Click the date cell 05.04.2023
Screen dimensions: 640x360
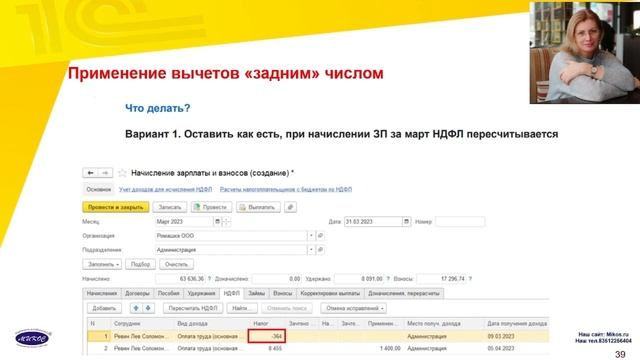[x=517, y=349]
